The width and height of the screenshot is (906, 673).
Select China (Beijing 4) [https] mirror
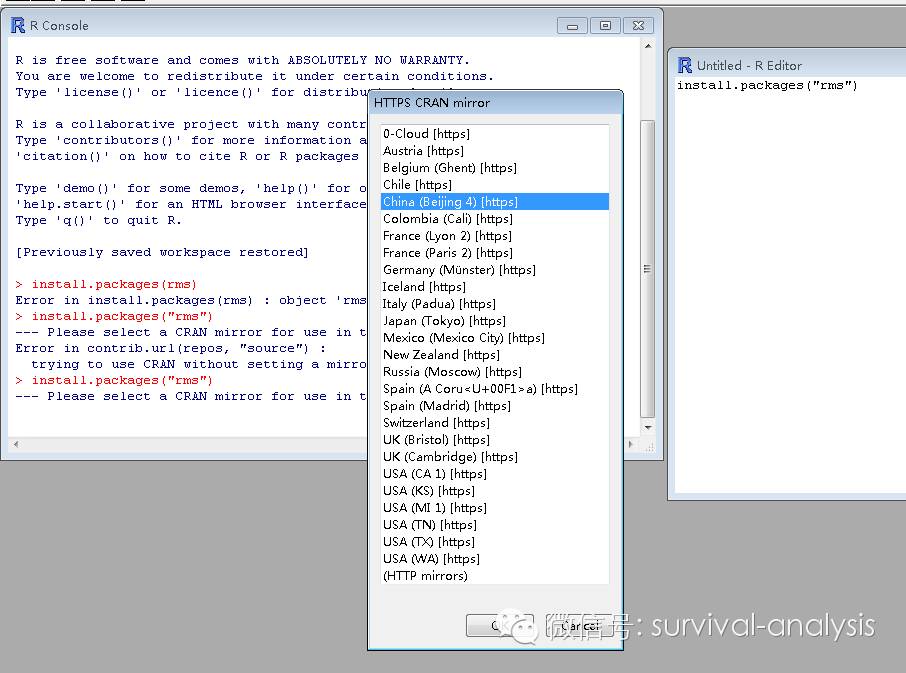[495, 202]
